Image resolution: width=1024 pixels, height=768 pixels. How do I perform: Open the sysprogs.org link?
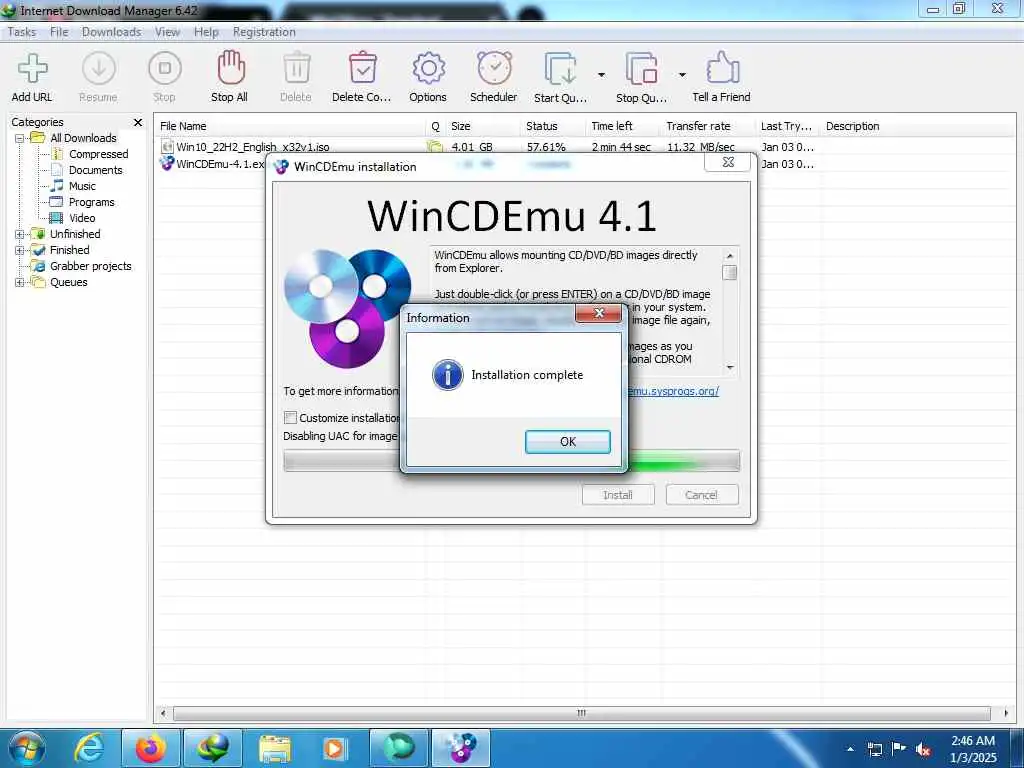click(x=673, y=391)
